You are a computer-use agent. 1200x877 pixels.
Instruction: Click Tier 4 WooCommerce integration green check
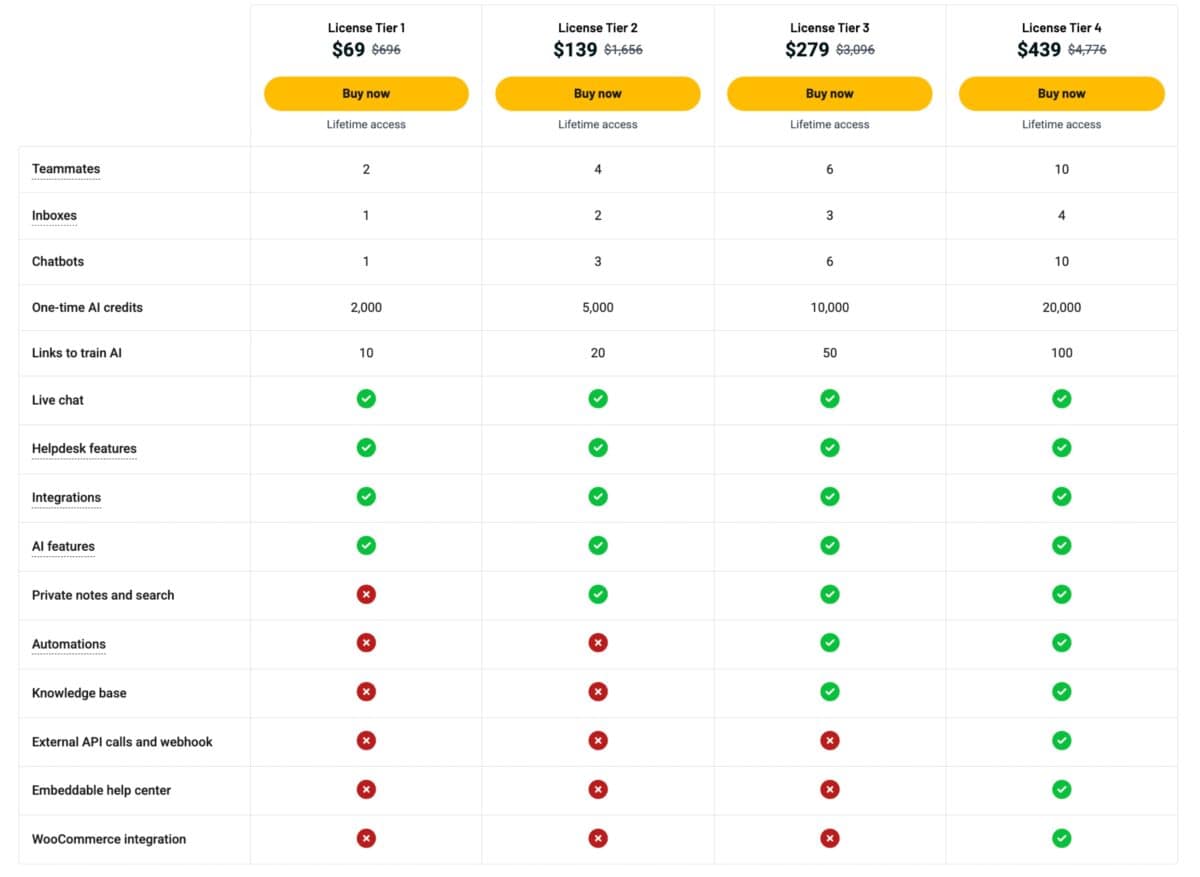tap(1061, 838)
